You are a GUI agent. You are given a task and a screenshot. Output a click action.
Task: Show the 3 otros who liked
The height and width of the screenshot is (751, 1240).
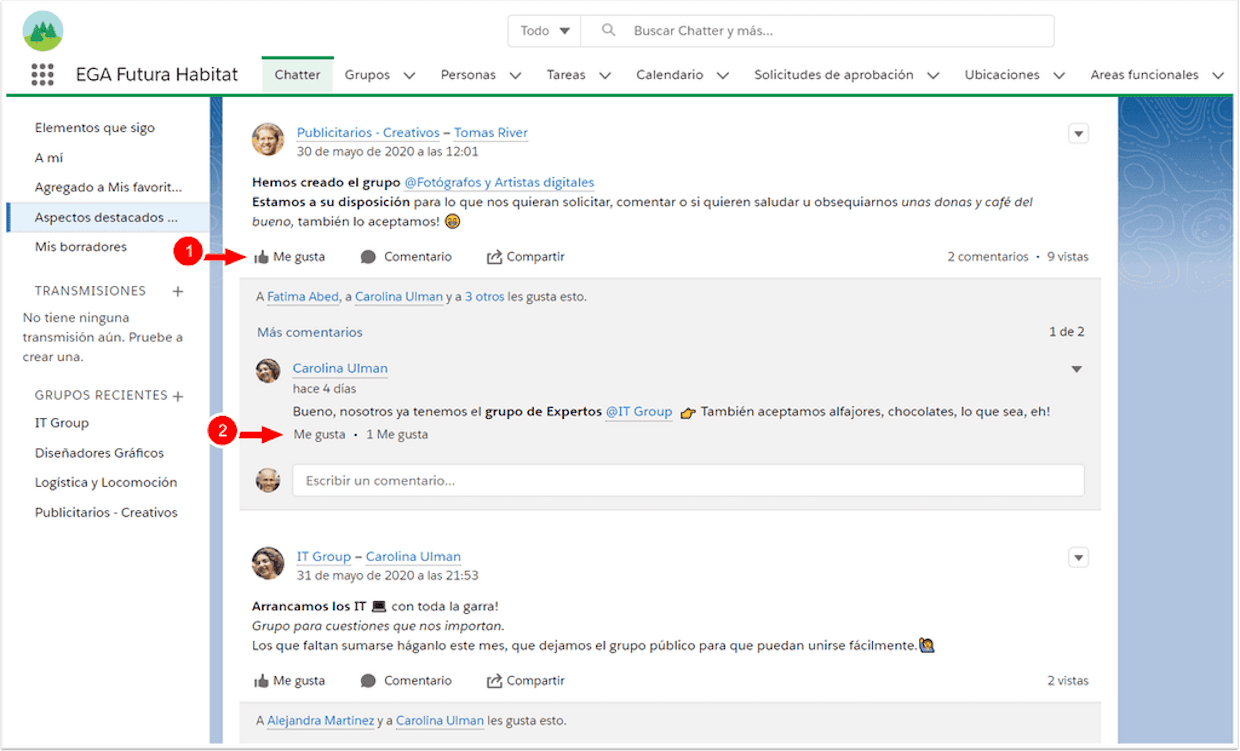(x=484, y=297)
